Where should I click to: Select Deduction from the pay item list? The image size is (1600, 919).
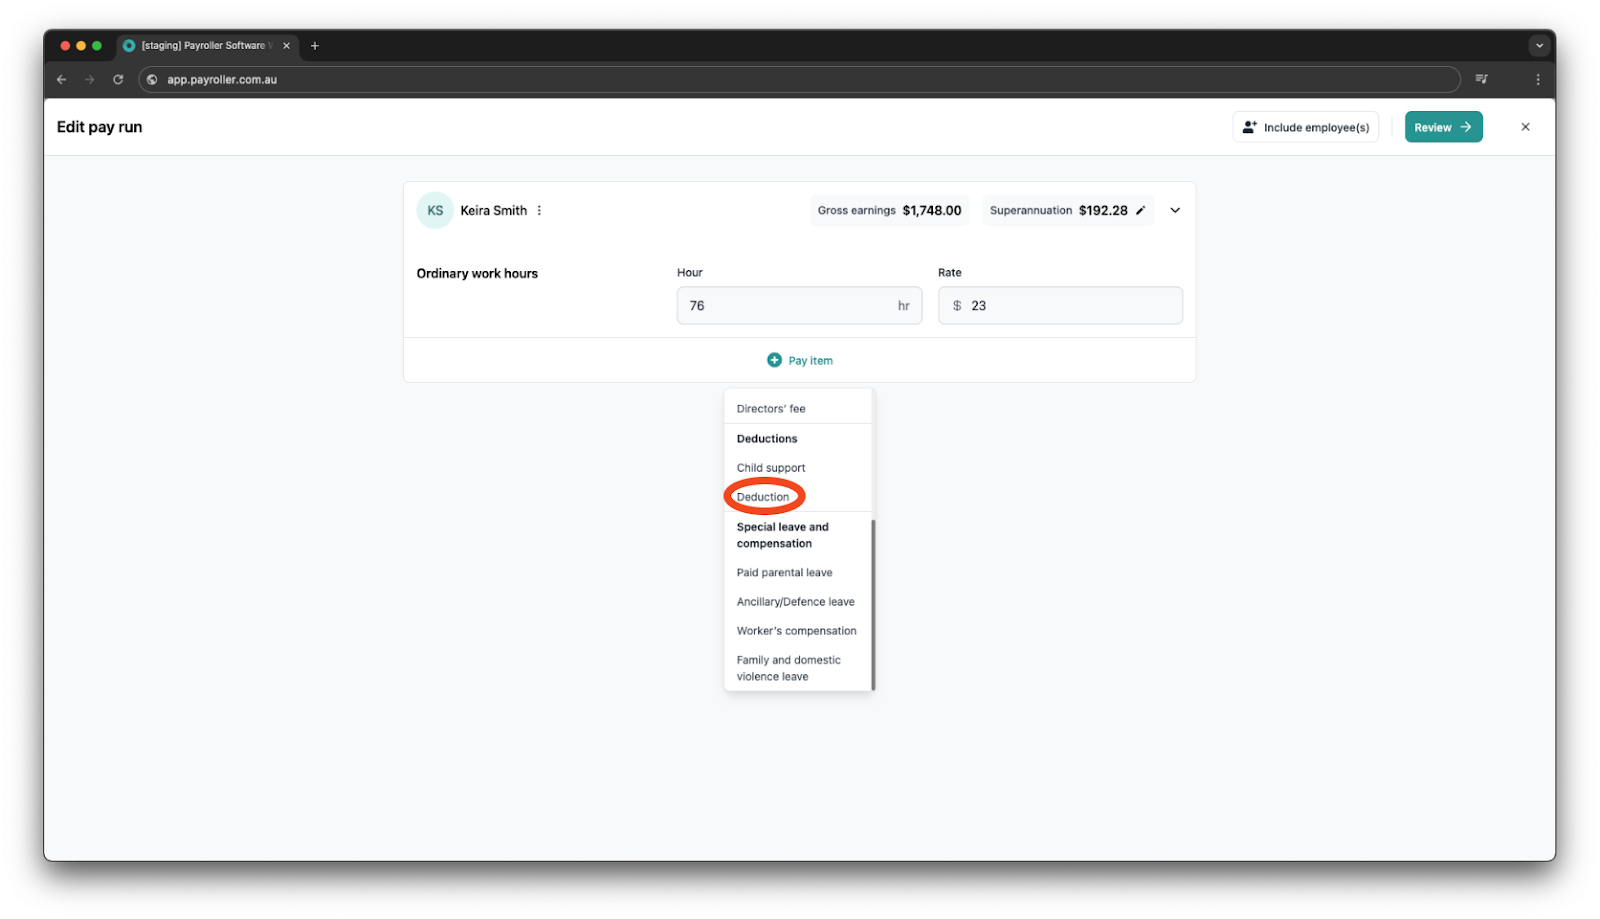pyautogui.click(x=763, y=497)
